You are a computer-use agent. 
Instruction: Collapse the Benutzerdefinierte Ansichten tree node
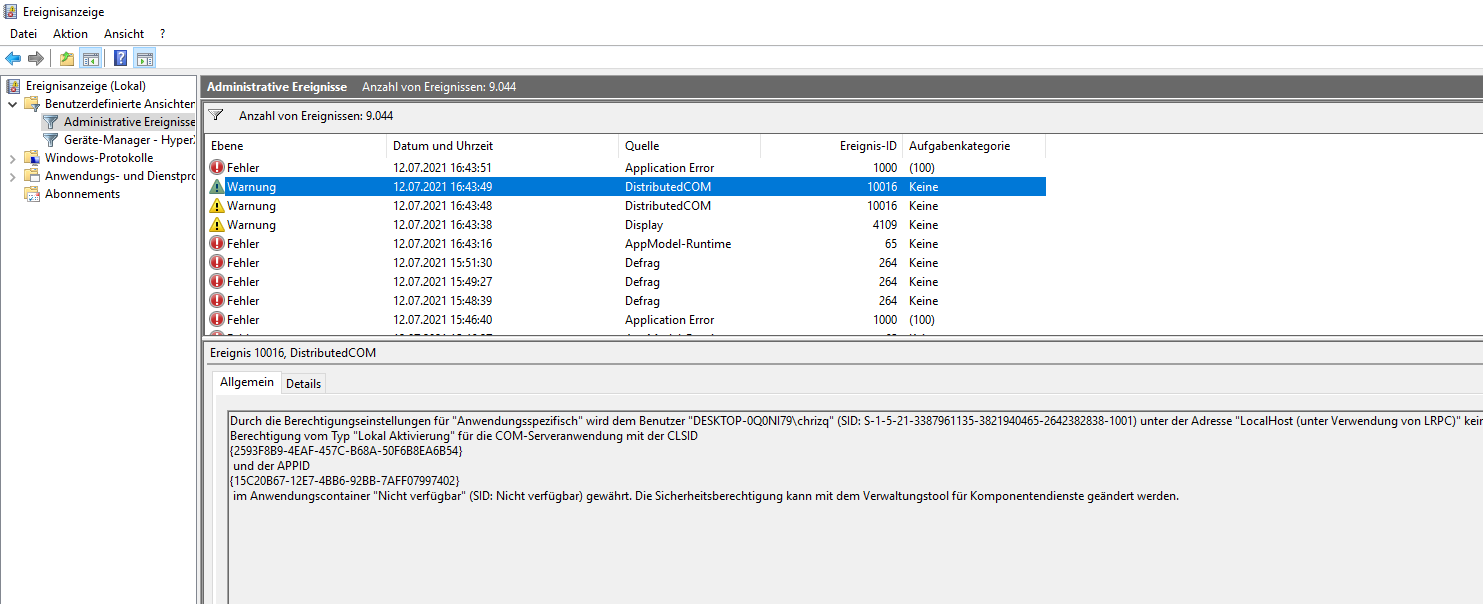coord(12,104)
